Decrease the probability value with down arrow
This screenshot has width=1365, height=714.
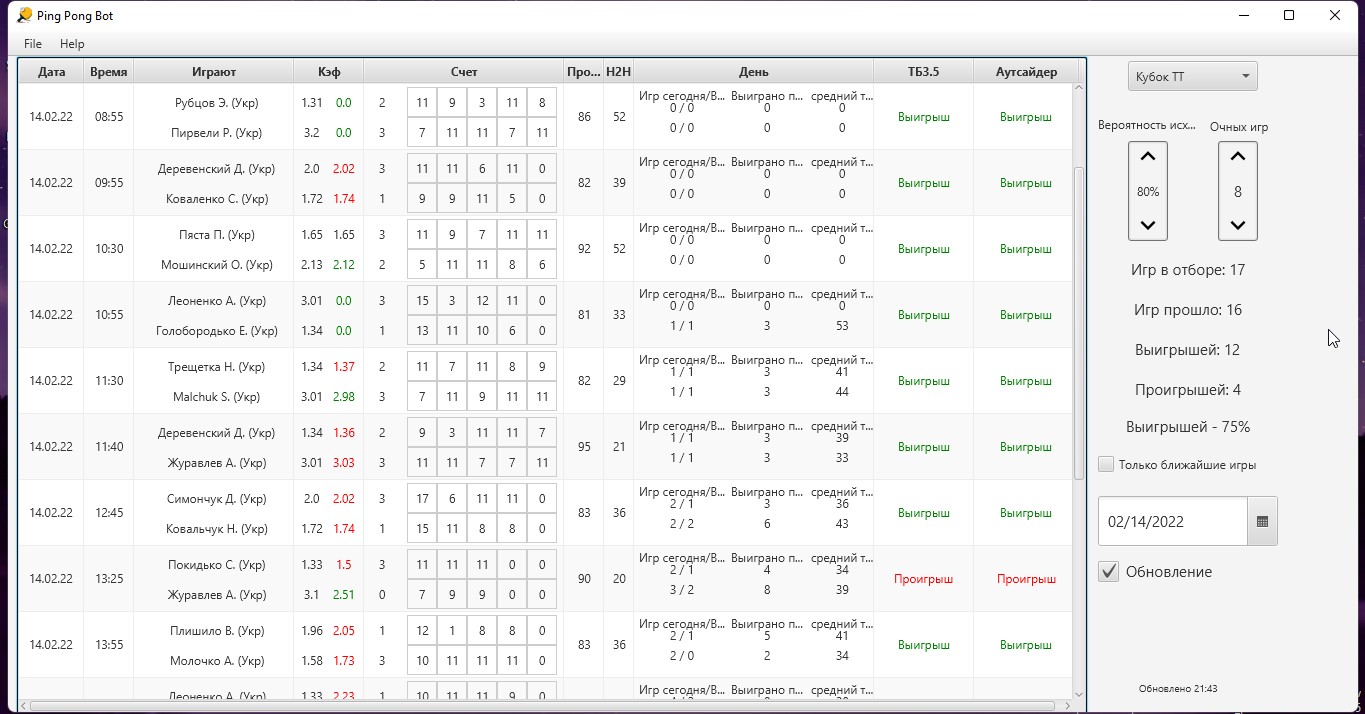(1147, 225)
